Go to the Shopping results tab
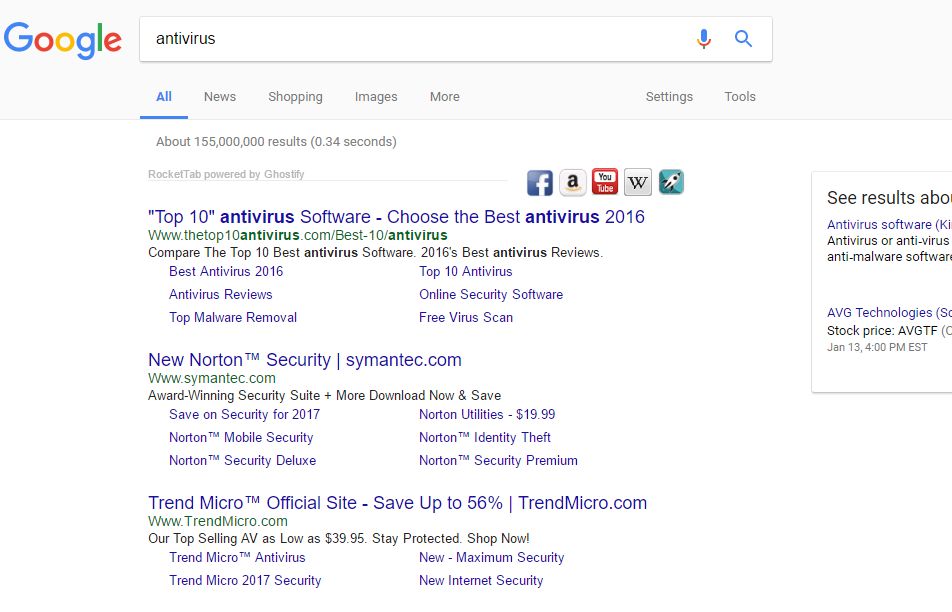This screenshot has height=612, width=952. (x=295, y=97)
